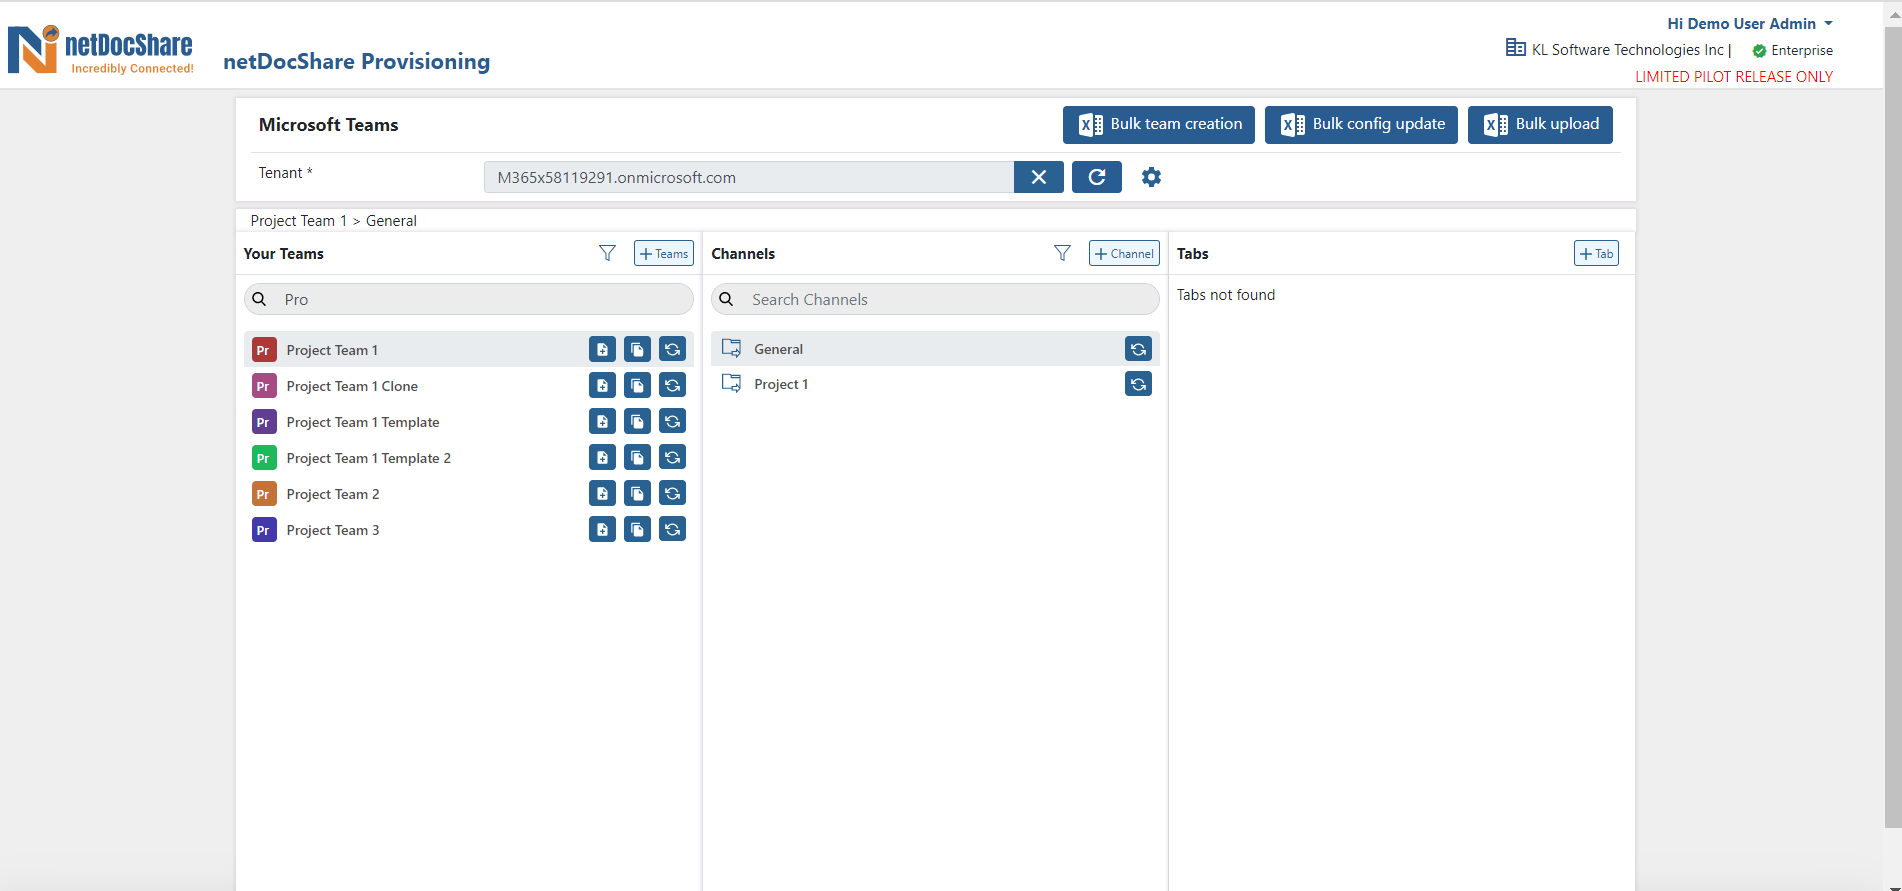Open the Channels filter funnel

(x=1062, y=253)
